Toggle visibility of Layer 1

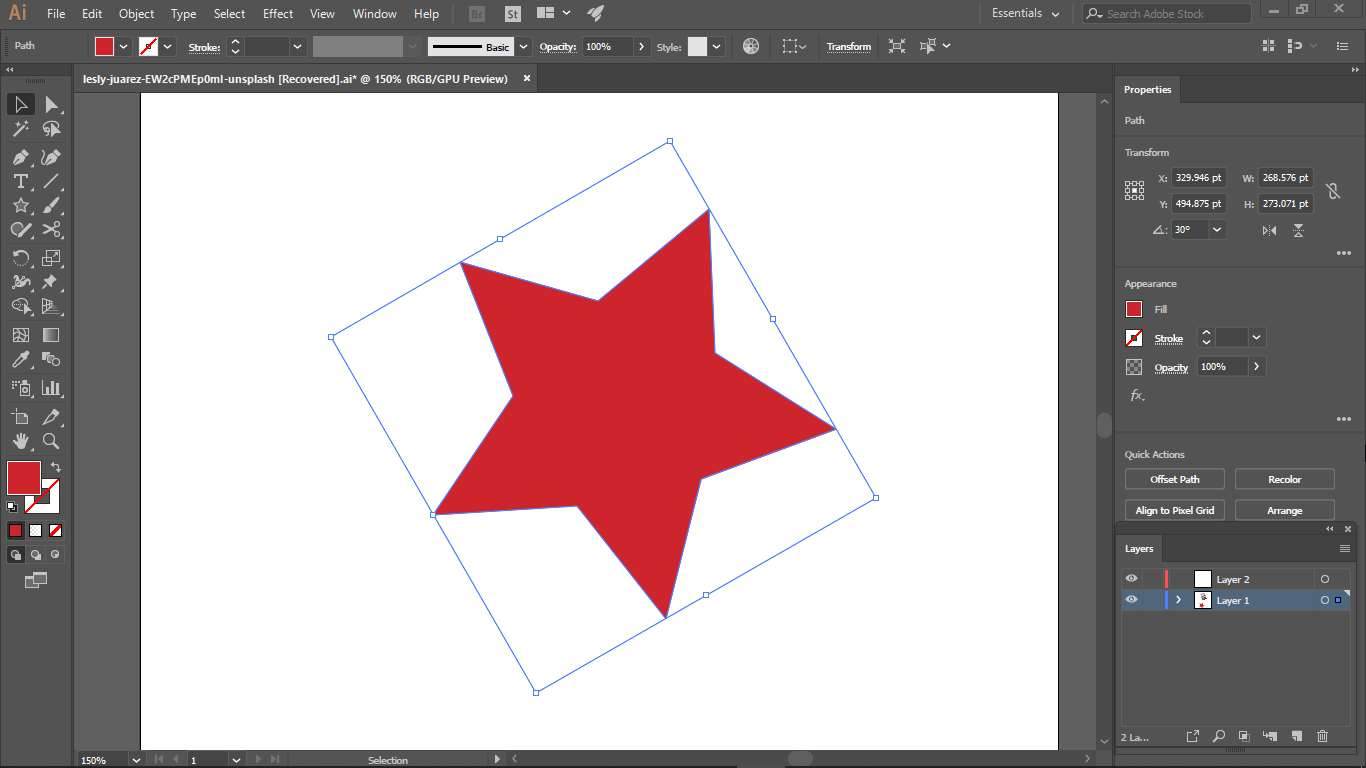1131,600
